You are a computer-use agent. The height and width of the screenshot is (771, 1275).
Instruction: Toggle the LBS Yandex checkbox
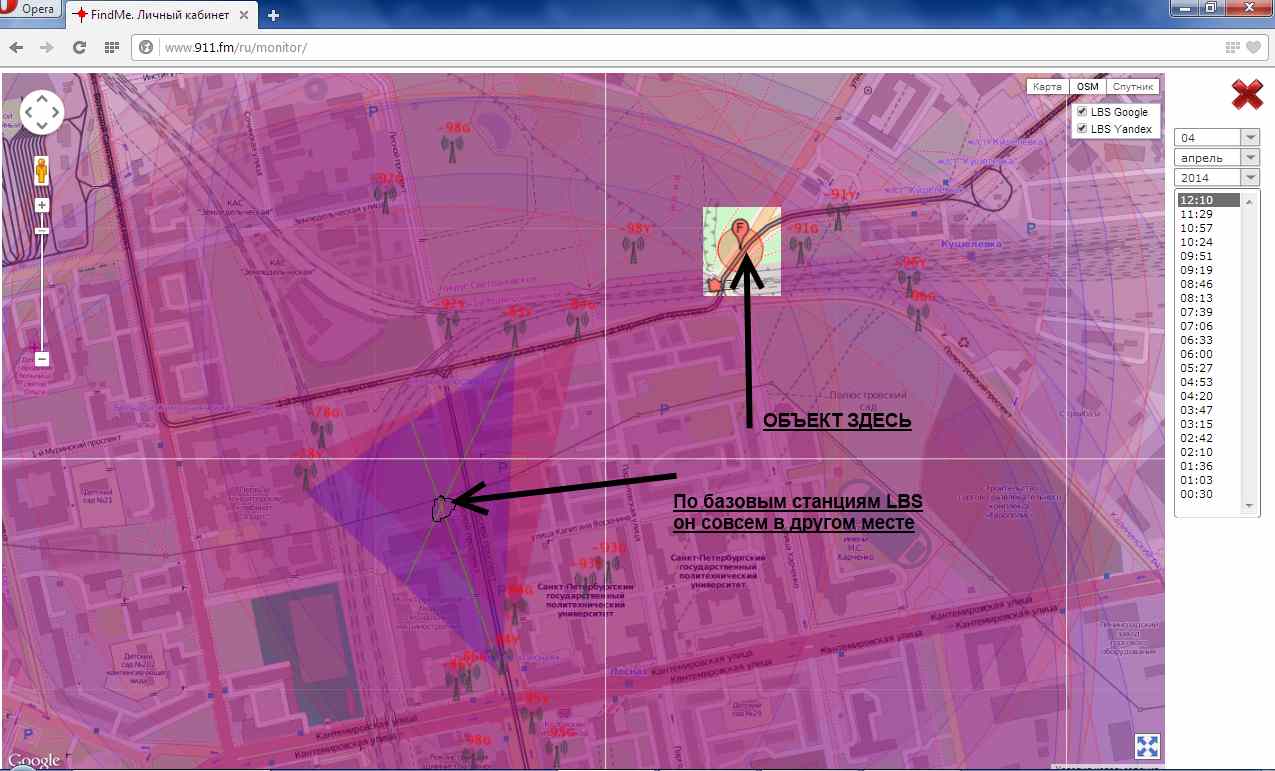[1081, 129]
